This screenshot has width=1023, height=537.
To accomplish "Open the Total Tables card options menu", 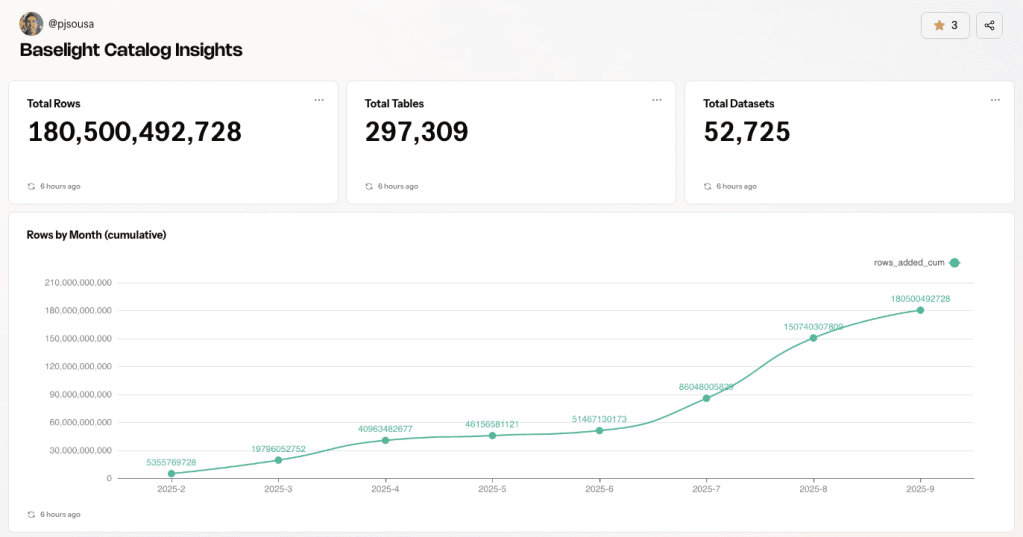I will [x=657, y=100].
